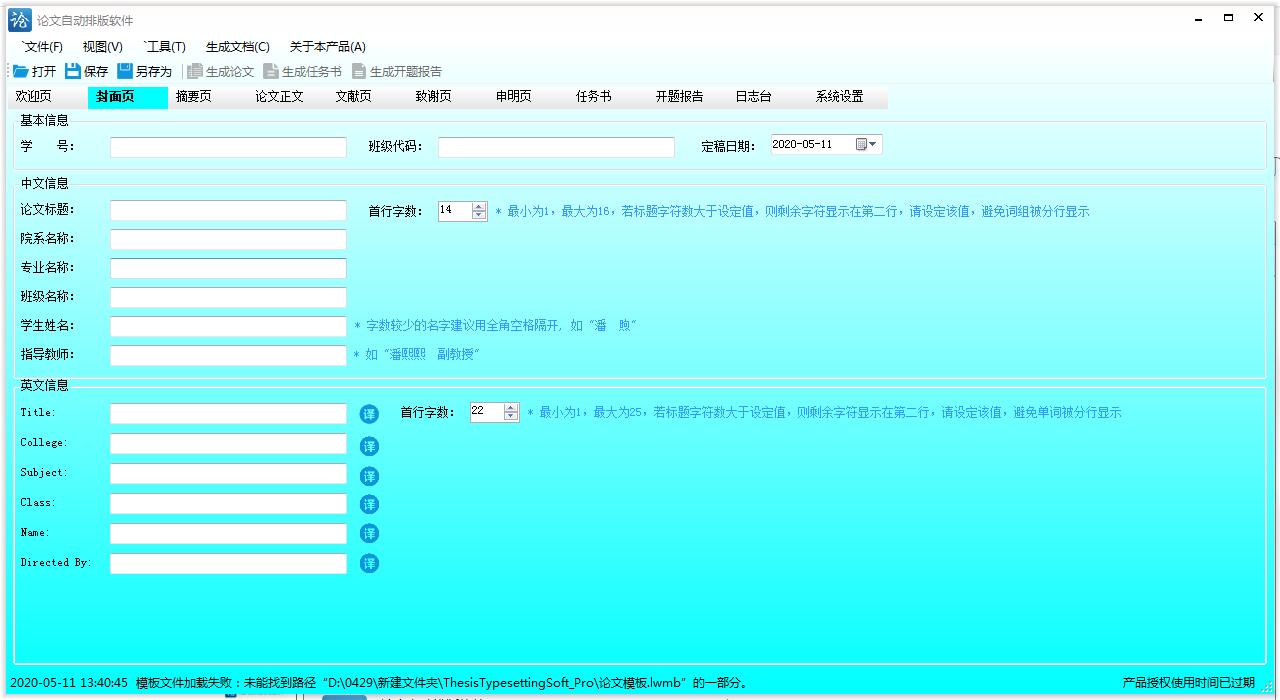Decrease the English 首行字数 value
This screenshot has height=700, width=1280.
click(511, 416)
